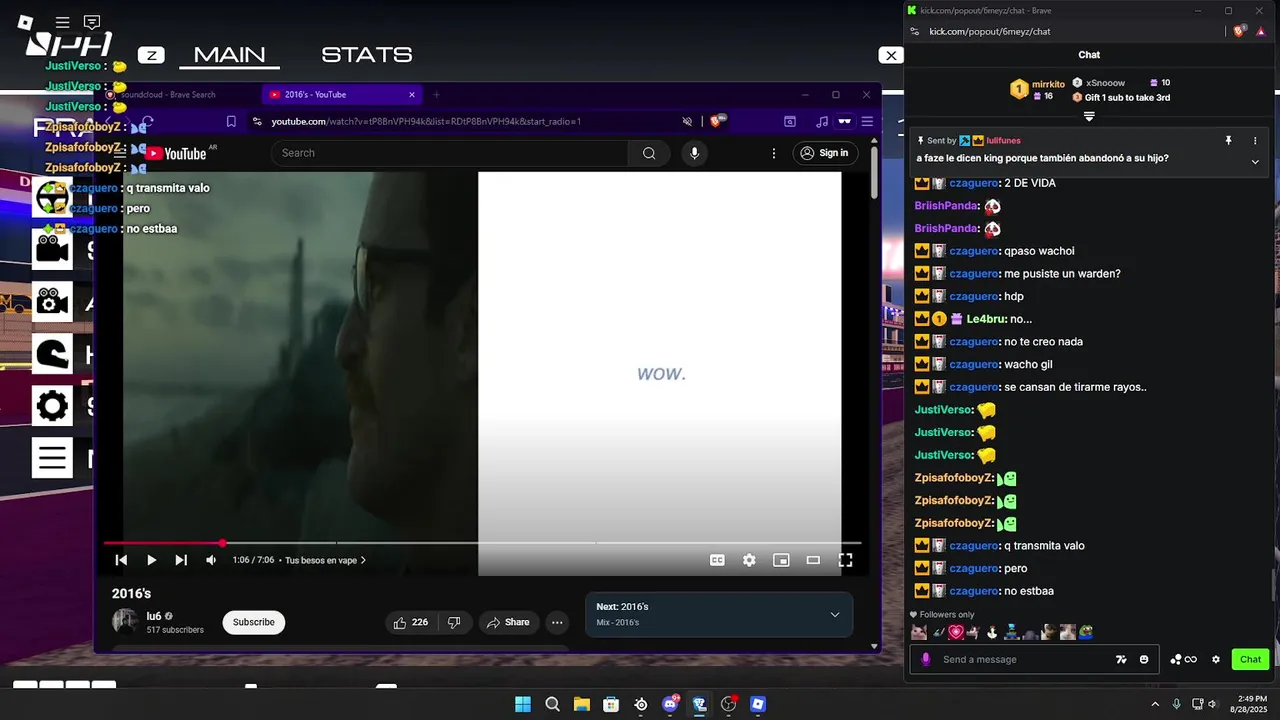Send message with green Chat button

tap(1251, 659)
